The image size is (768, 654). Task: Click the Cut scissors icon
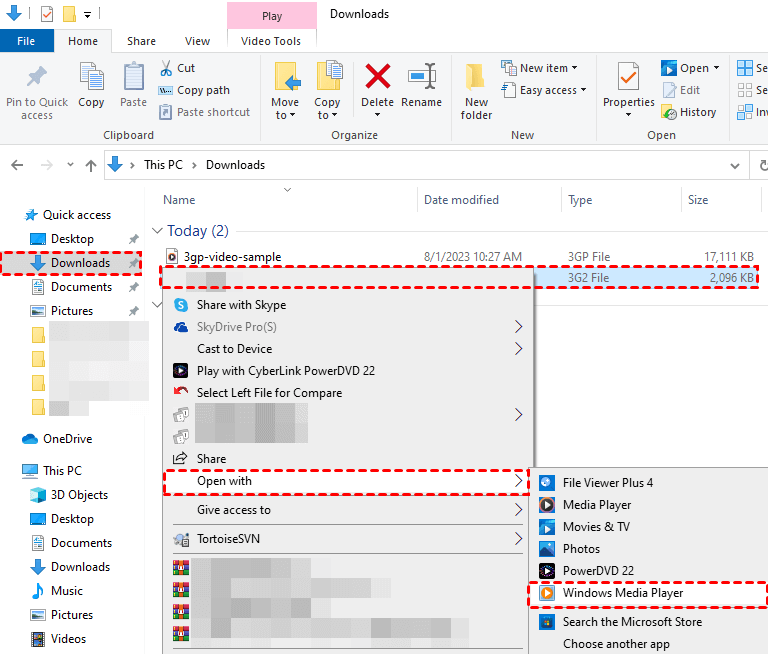pyautogui.click(x=166, y=68)
